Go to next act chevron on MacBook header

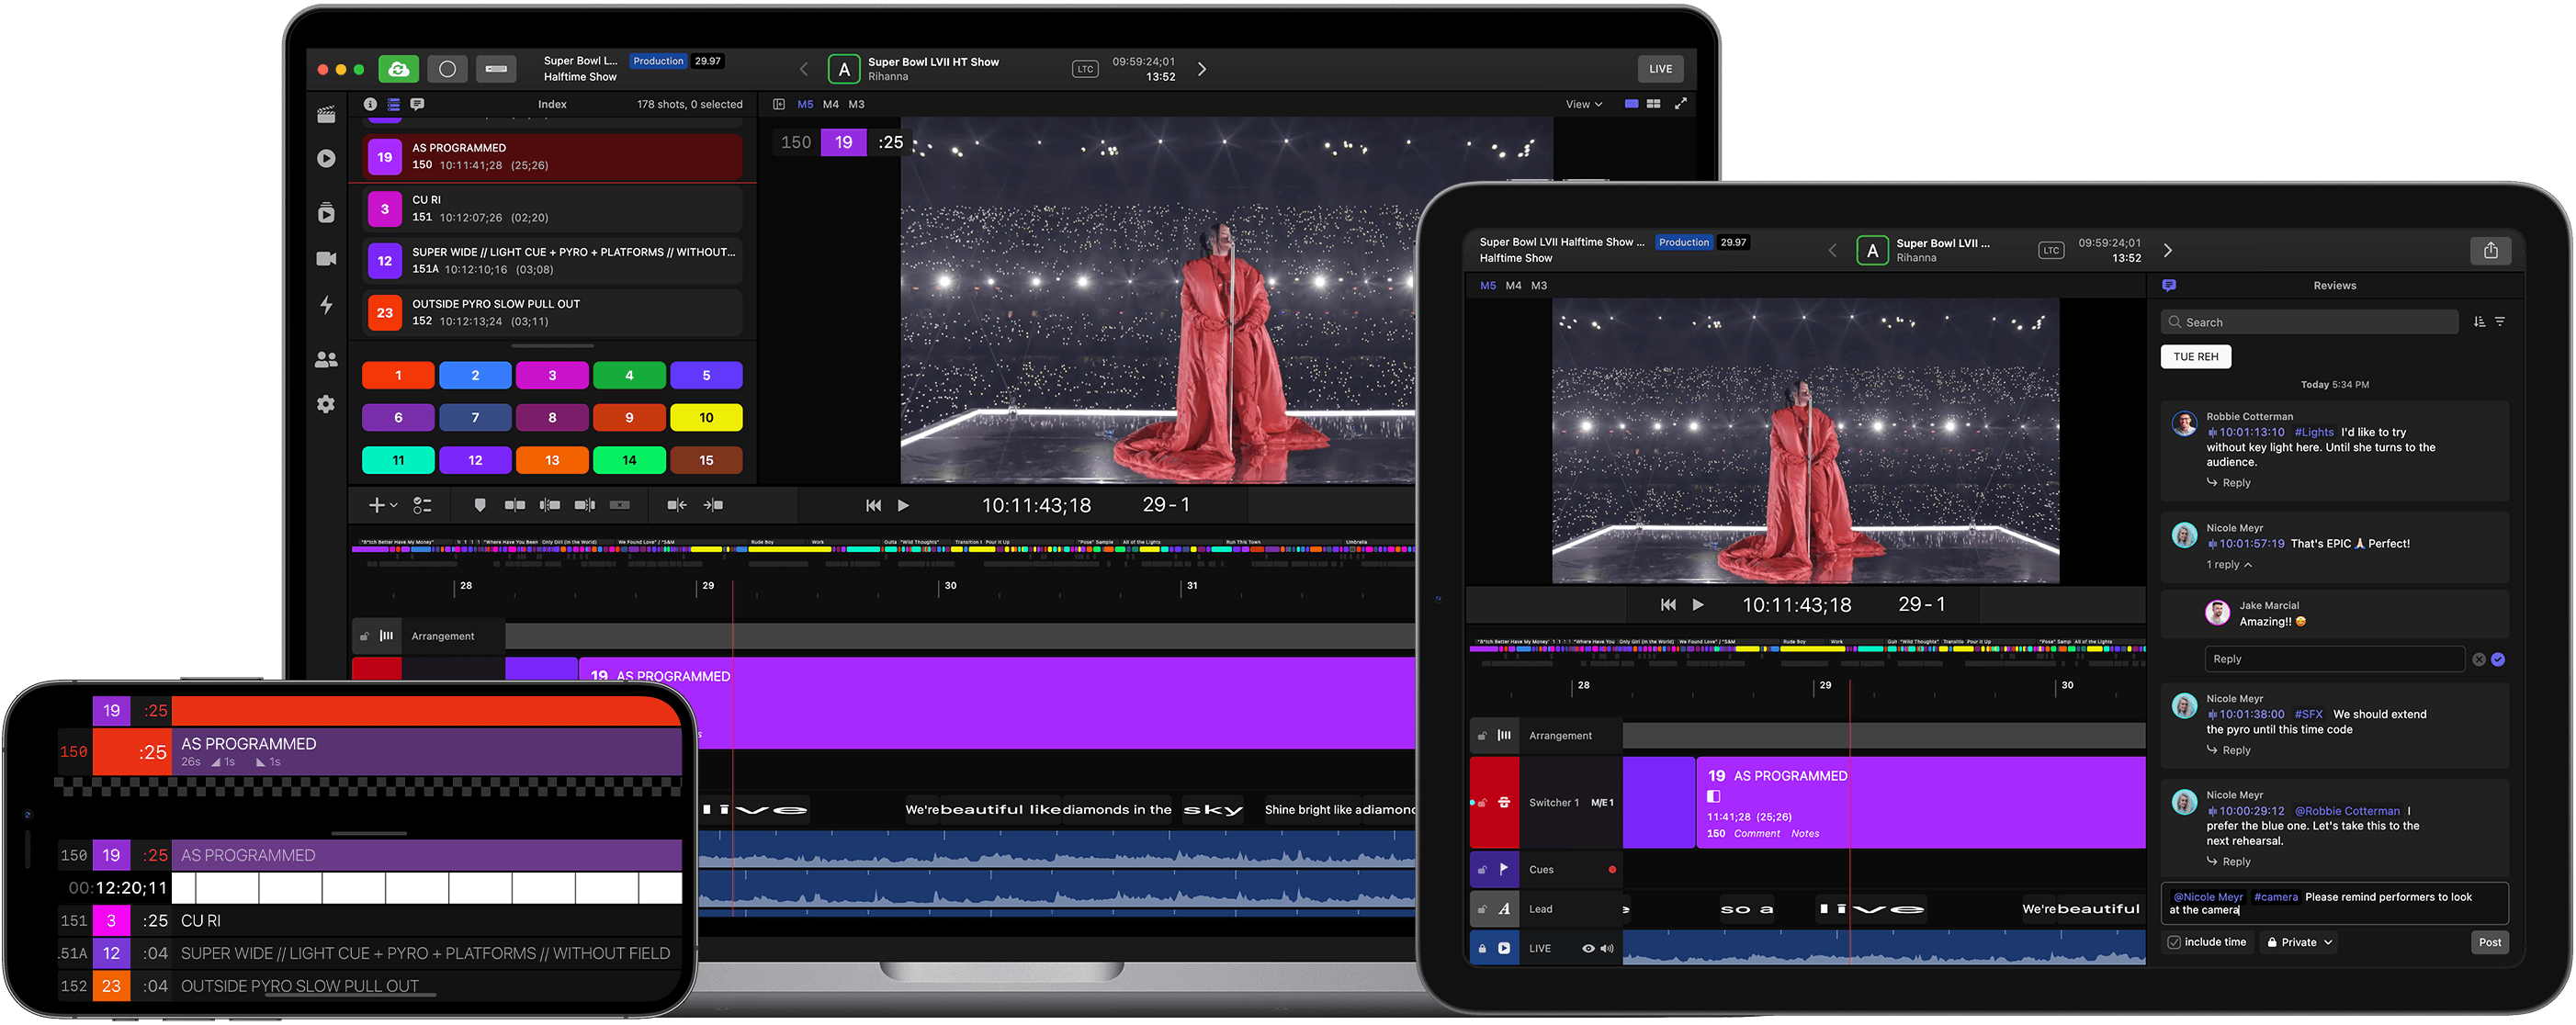[1202, 69]
